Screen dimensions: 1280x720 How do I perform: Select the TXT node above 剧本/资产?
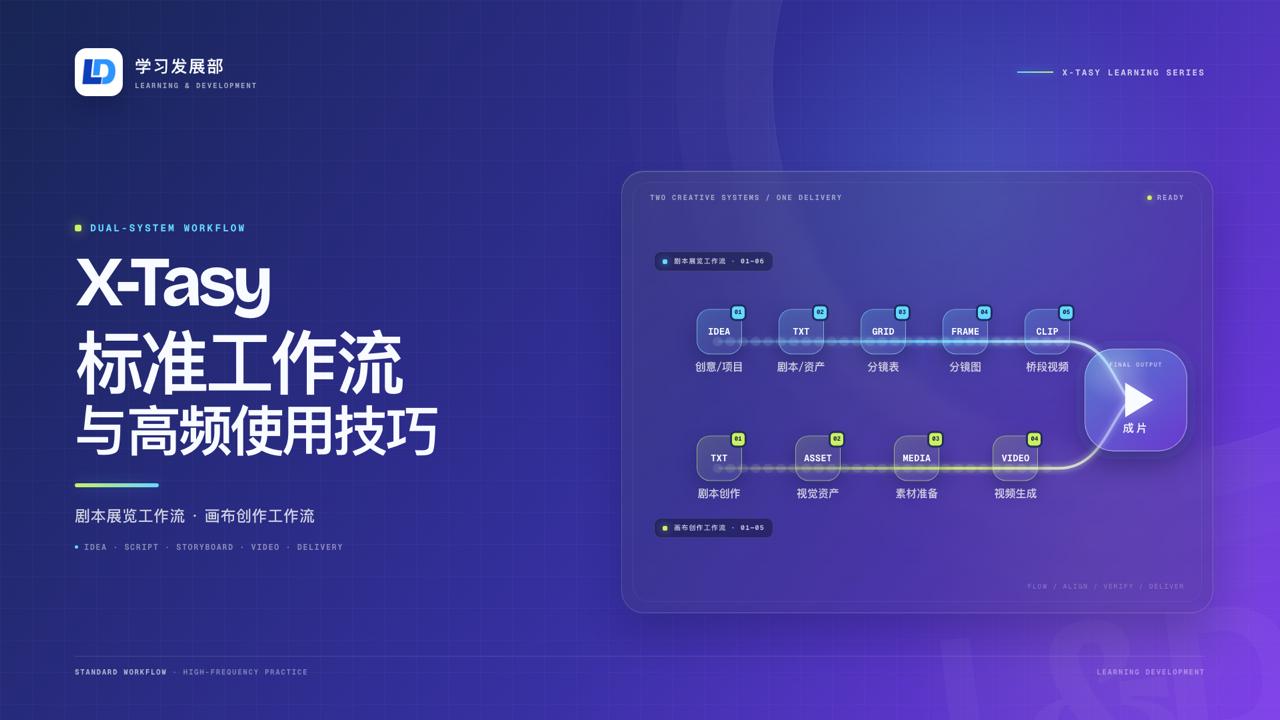801,331
